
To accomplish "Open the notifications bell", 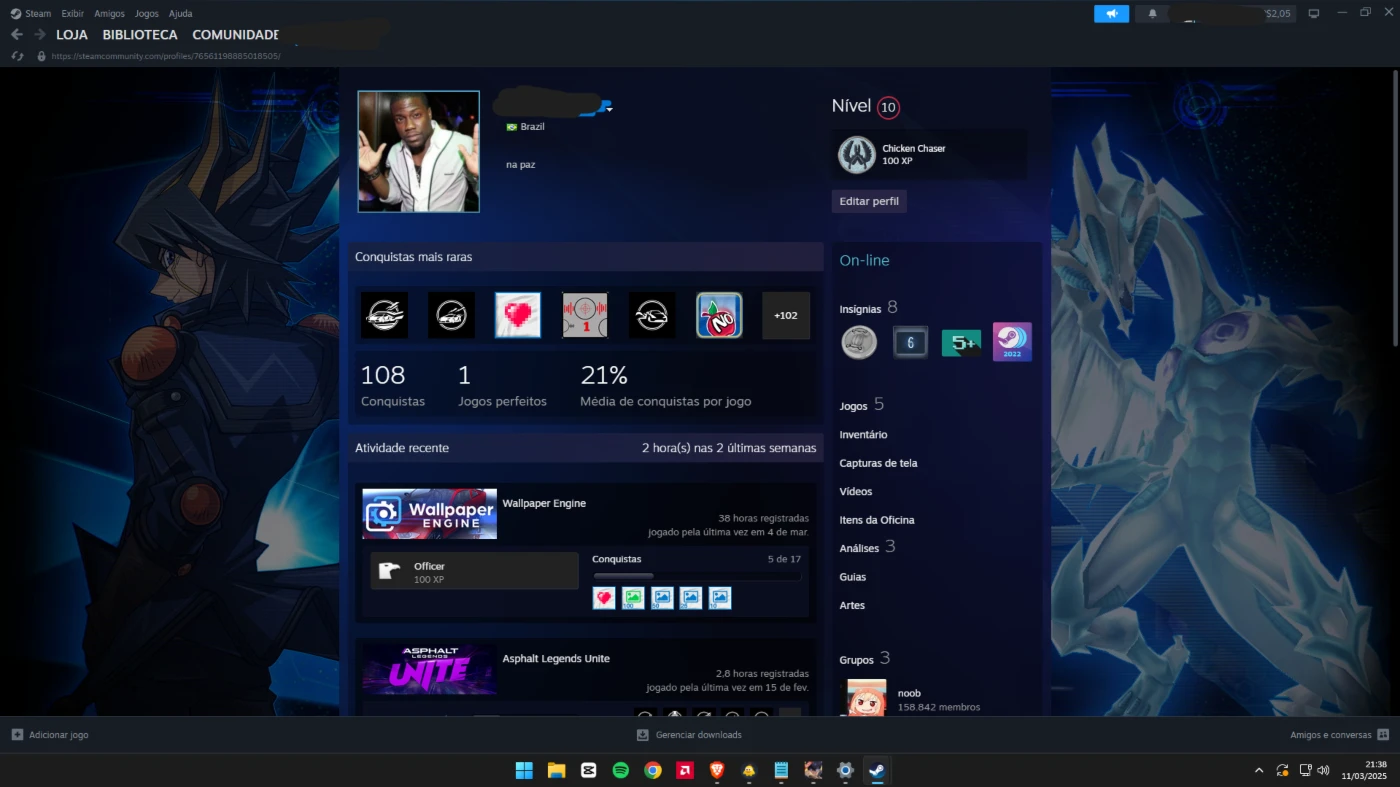I will (1152, 14).
